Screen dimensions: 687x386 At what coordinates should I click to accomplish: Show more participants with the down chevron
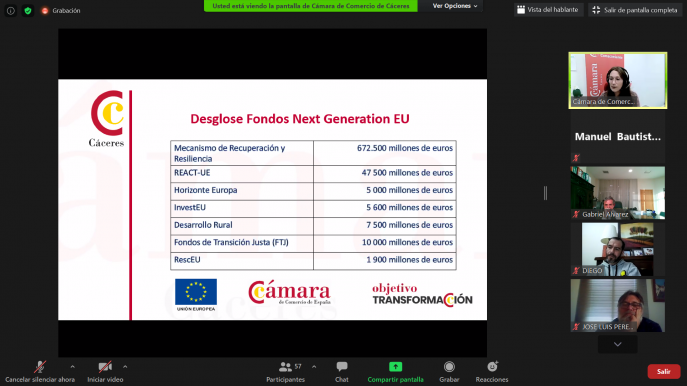pyautogui.click(x=617, y=344)
